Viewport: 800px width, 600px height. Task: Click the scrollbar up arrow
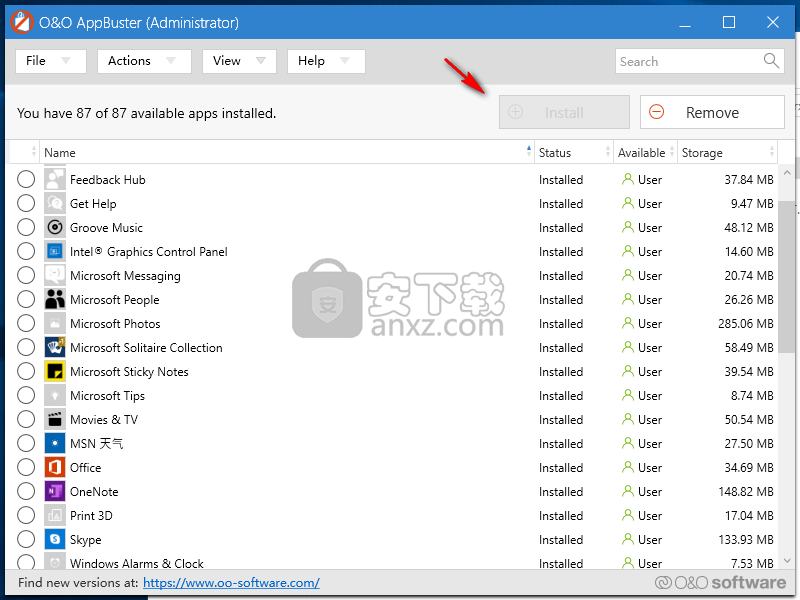pyautogui.click(x=787, y=173)
